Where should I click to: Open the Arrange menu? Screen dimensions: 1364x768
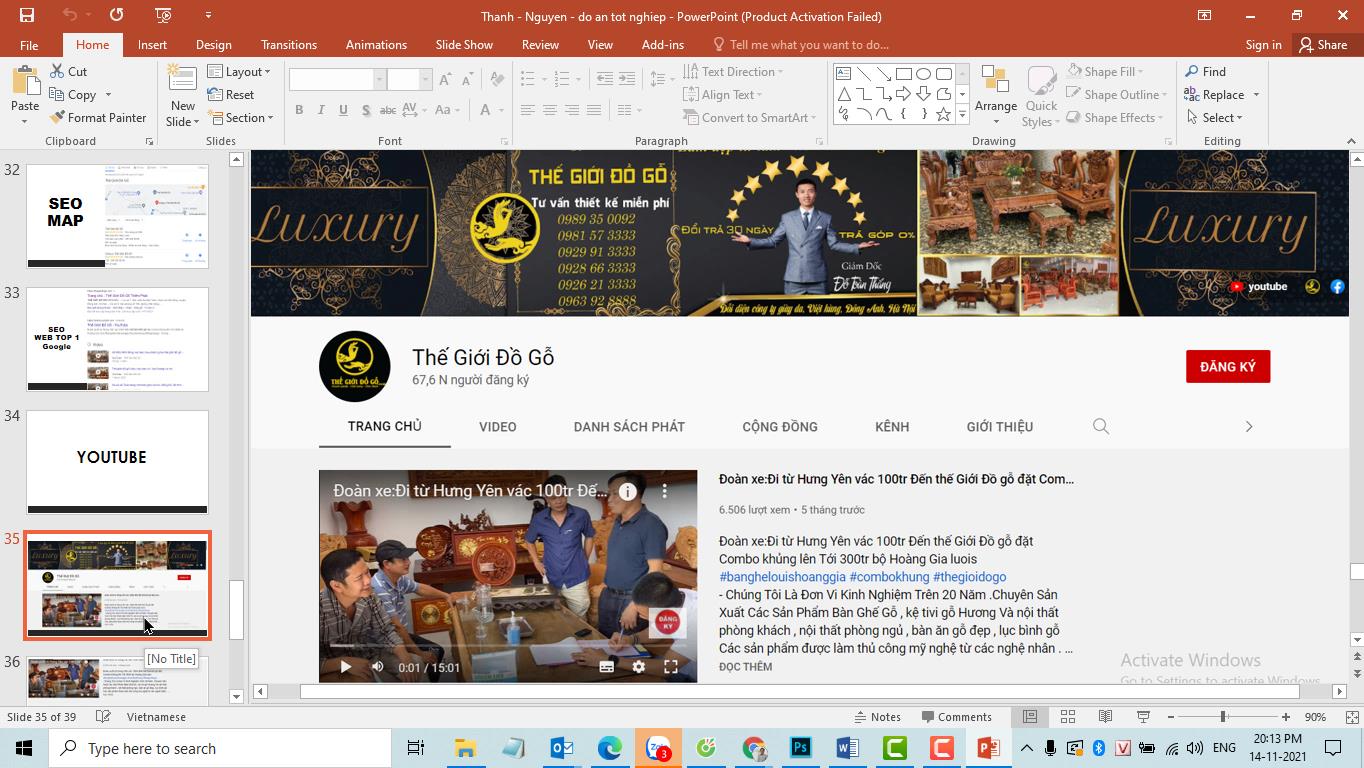[996, 96]
